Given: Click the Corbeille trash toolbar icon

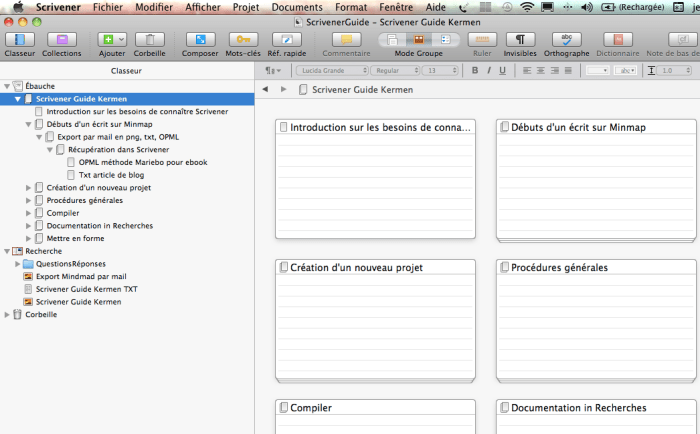Looking at the screenshot, I should click(x=150, y=40).
